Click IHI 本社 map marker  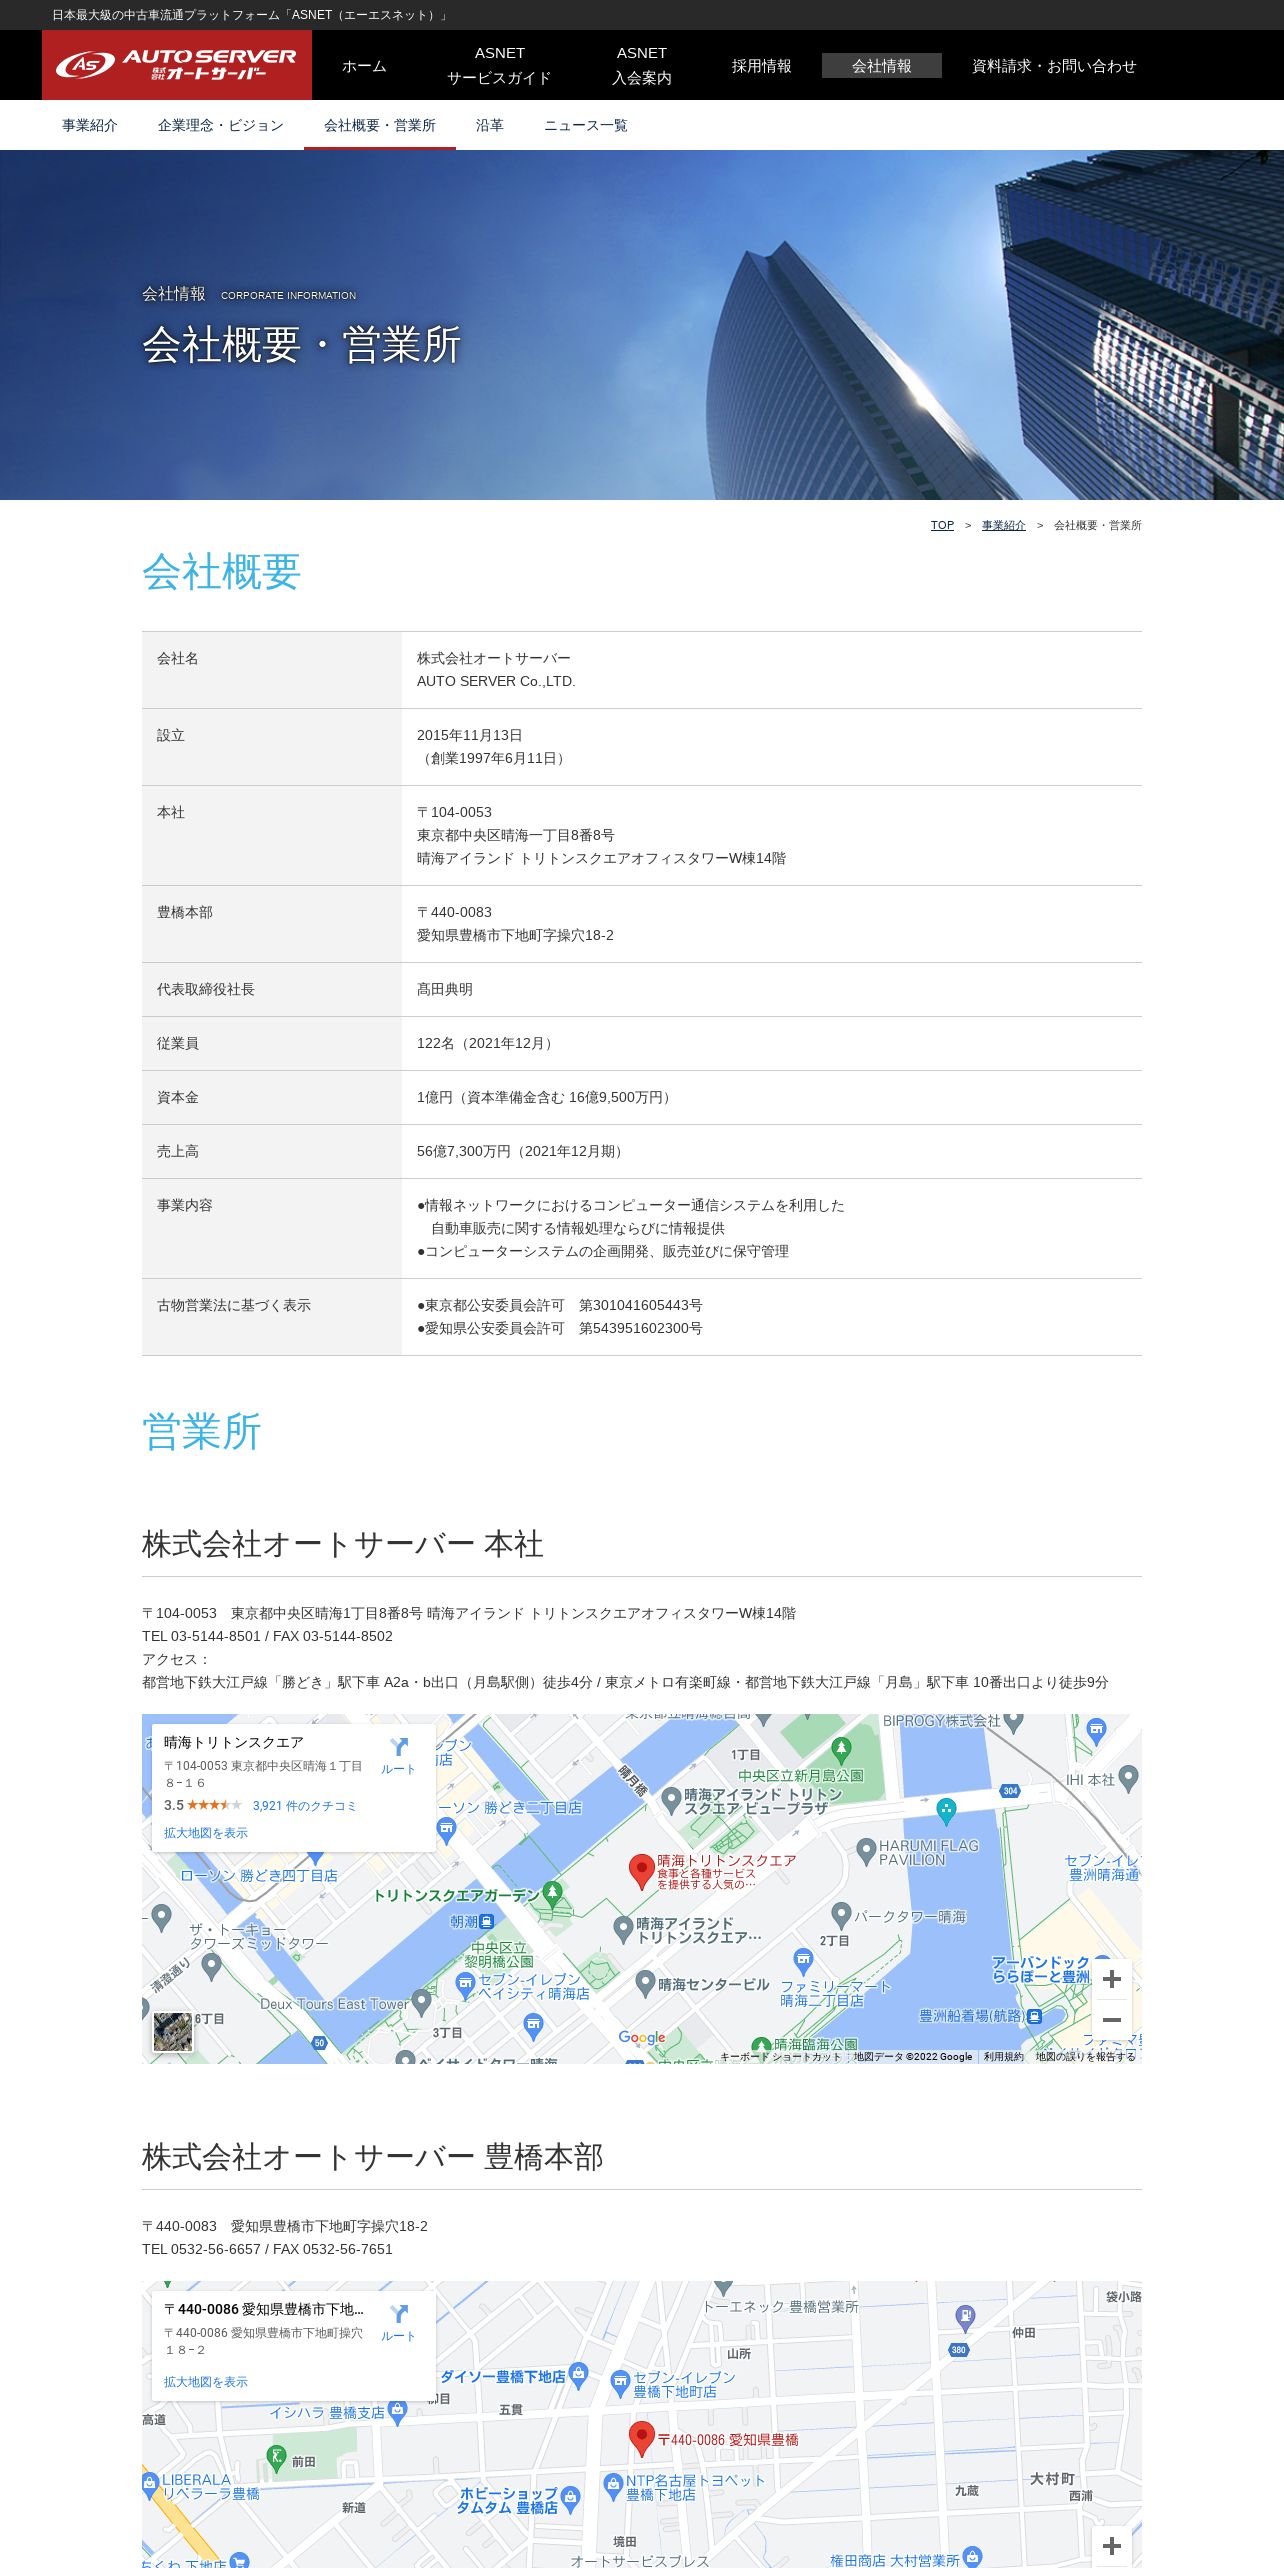point(1128,1777)
